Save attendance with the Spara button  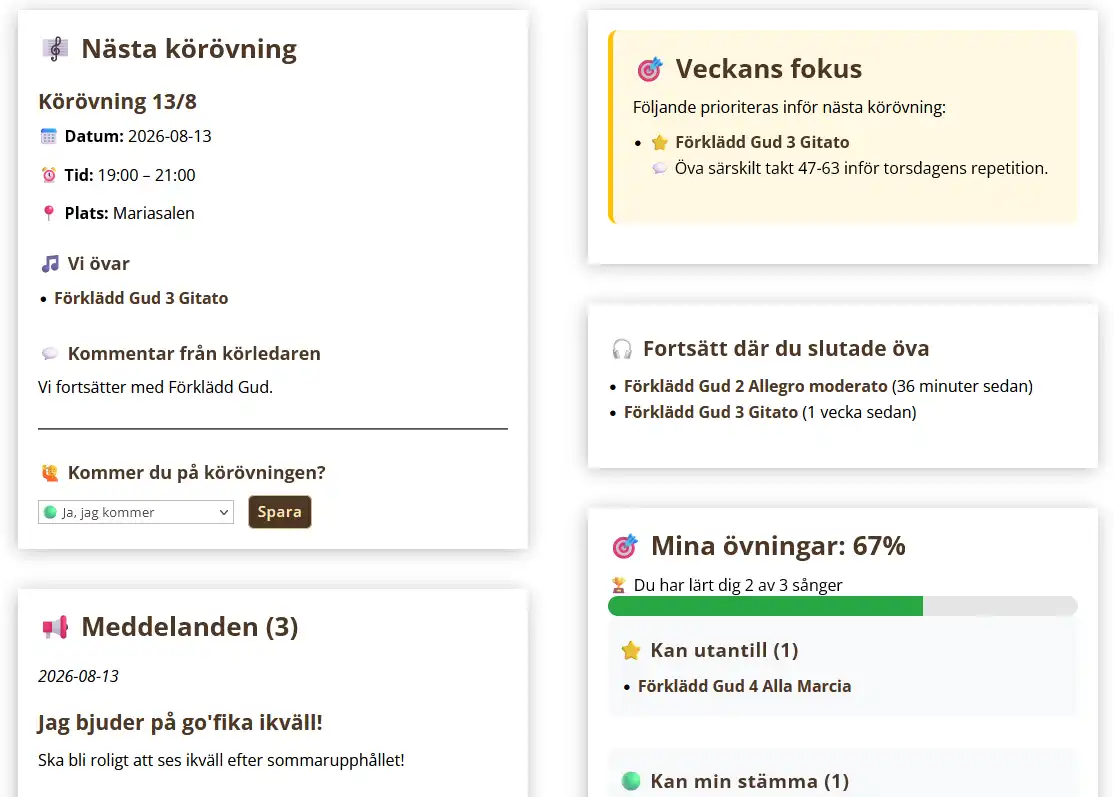(280, 512)
